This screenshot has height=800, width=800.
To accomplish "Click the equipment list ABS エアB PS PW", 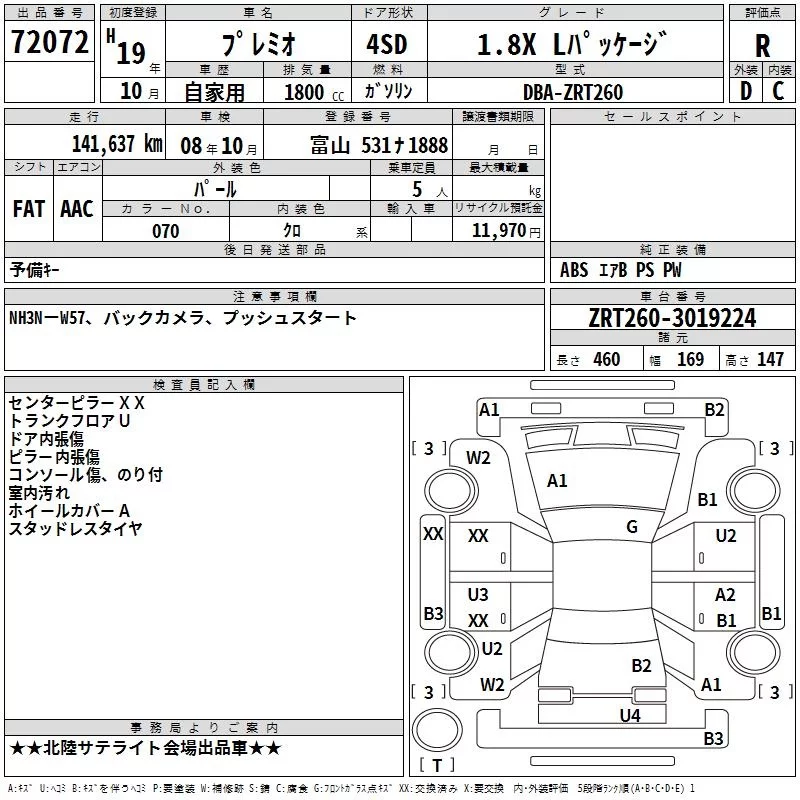I will (620, 270).
